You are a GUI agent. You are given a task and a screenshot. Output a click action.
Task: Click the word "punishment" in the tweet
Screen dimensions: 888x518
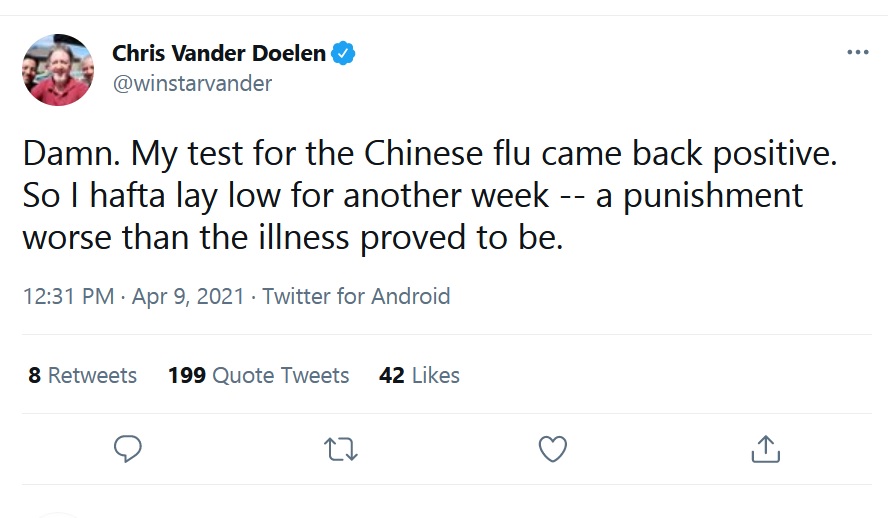[x=712, y=194]
